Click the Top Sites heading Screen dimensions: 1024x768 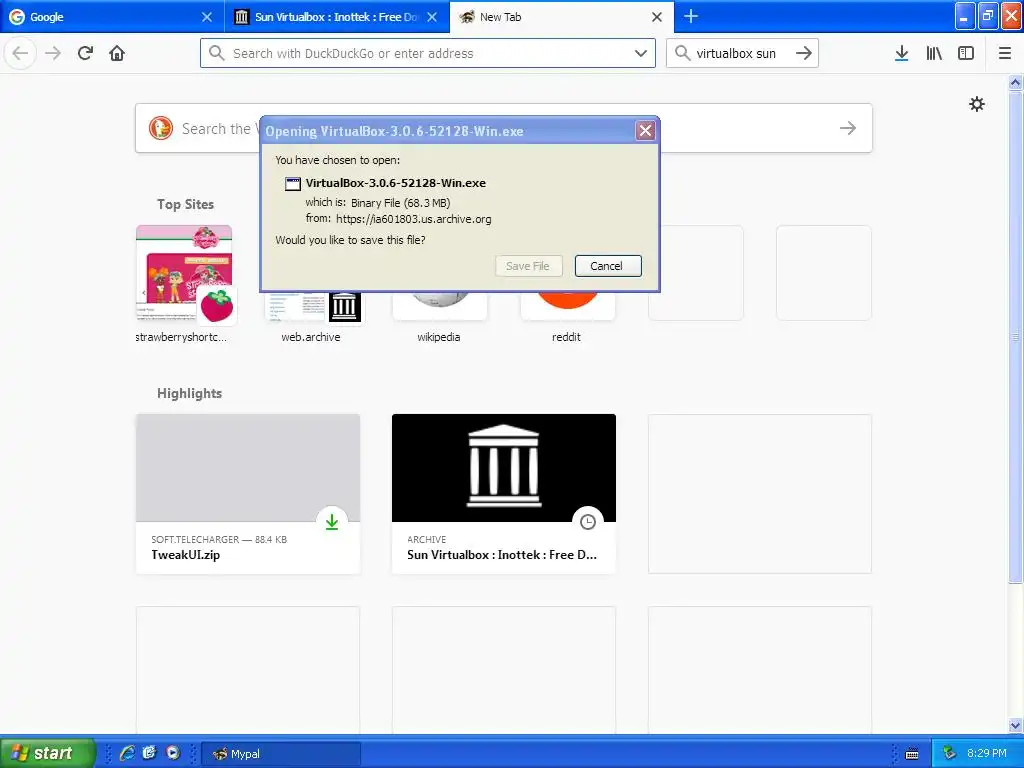185,204
